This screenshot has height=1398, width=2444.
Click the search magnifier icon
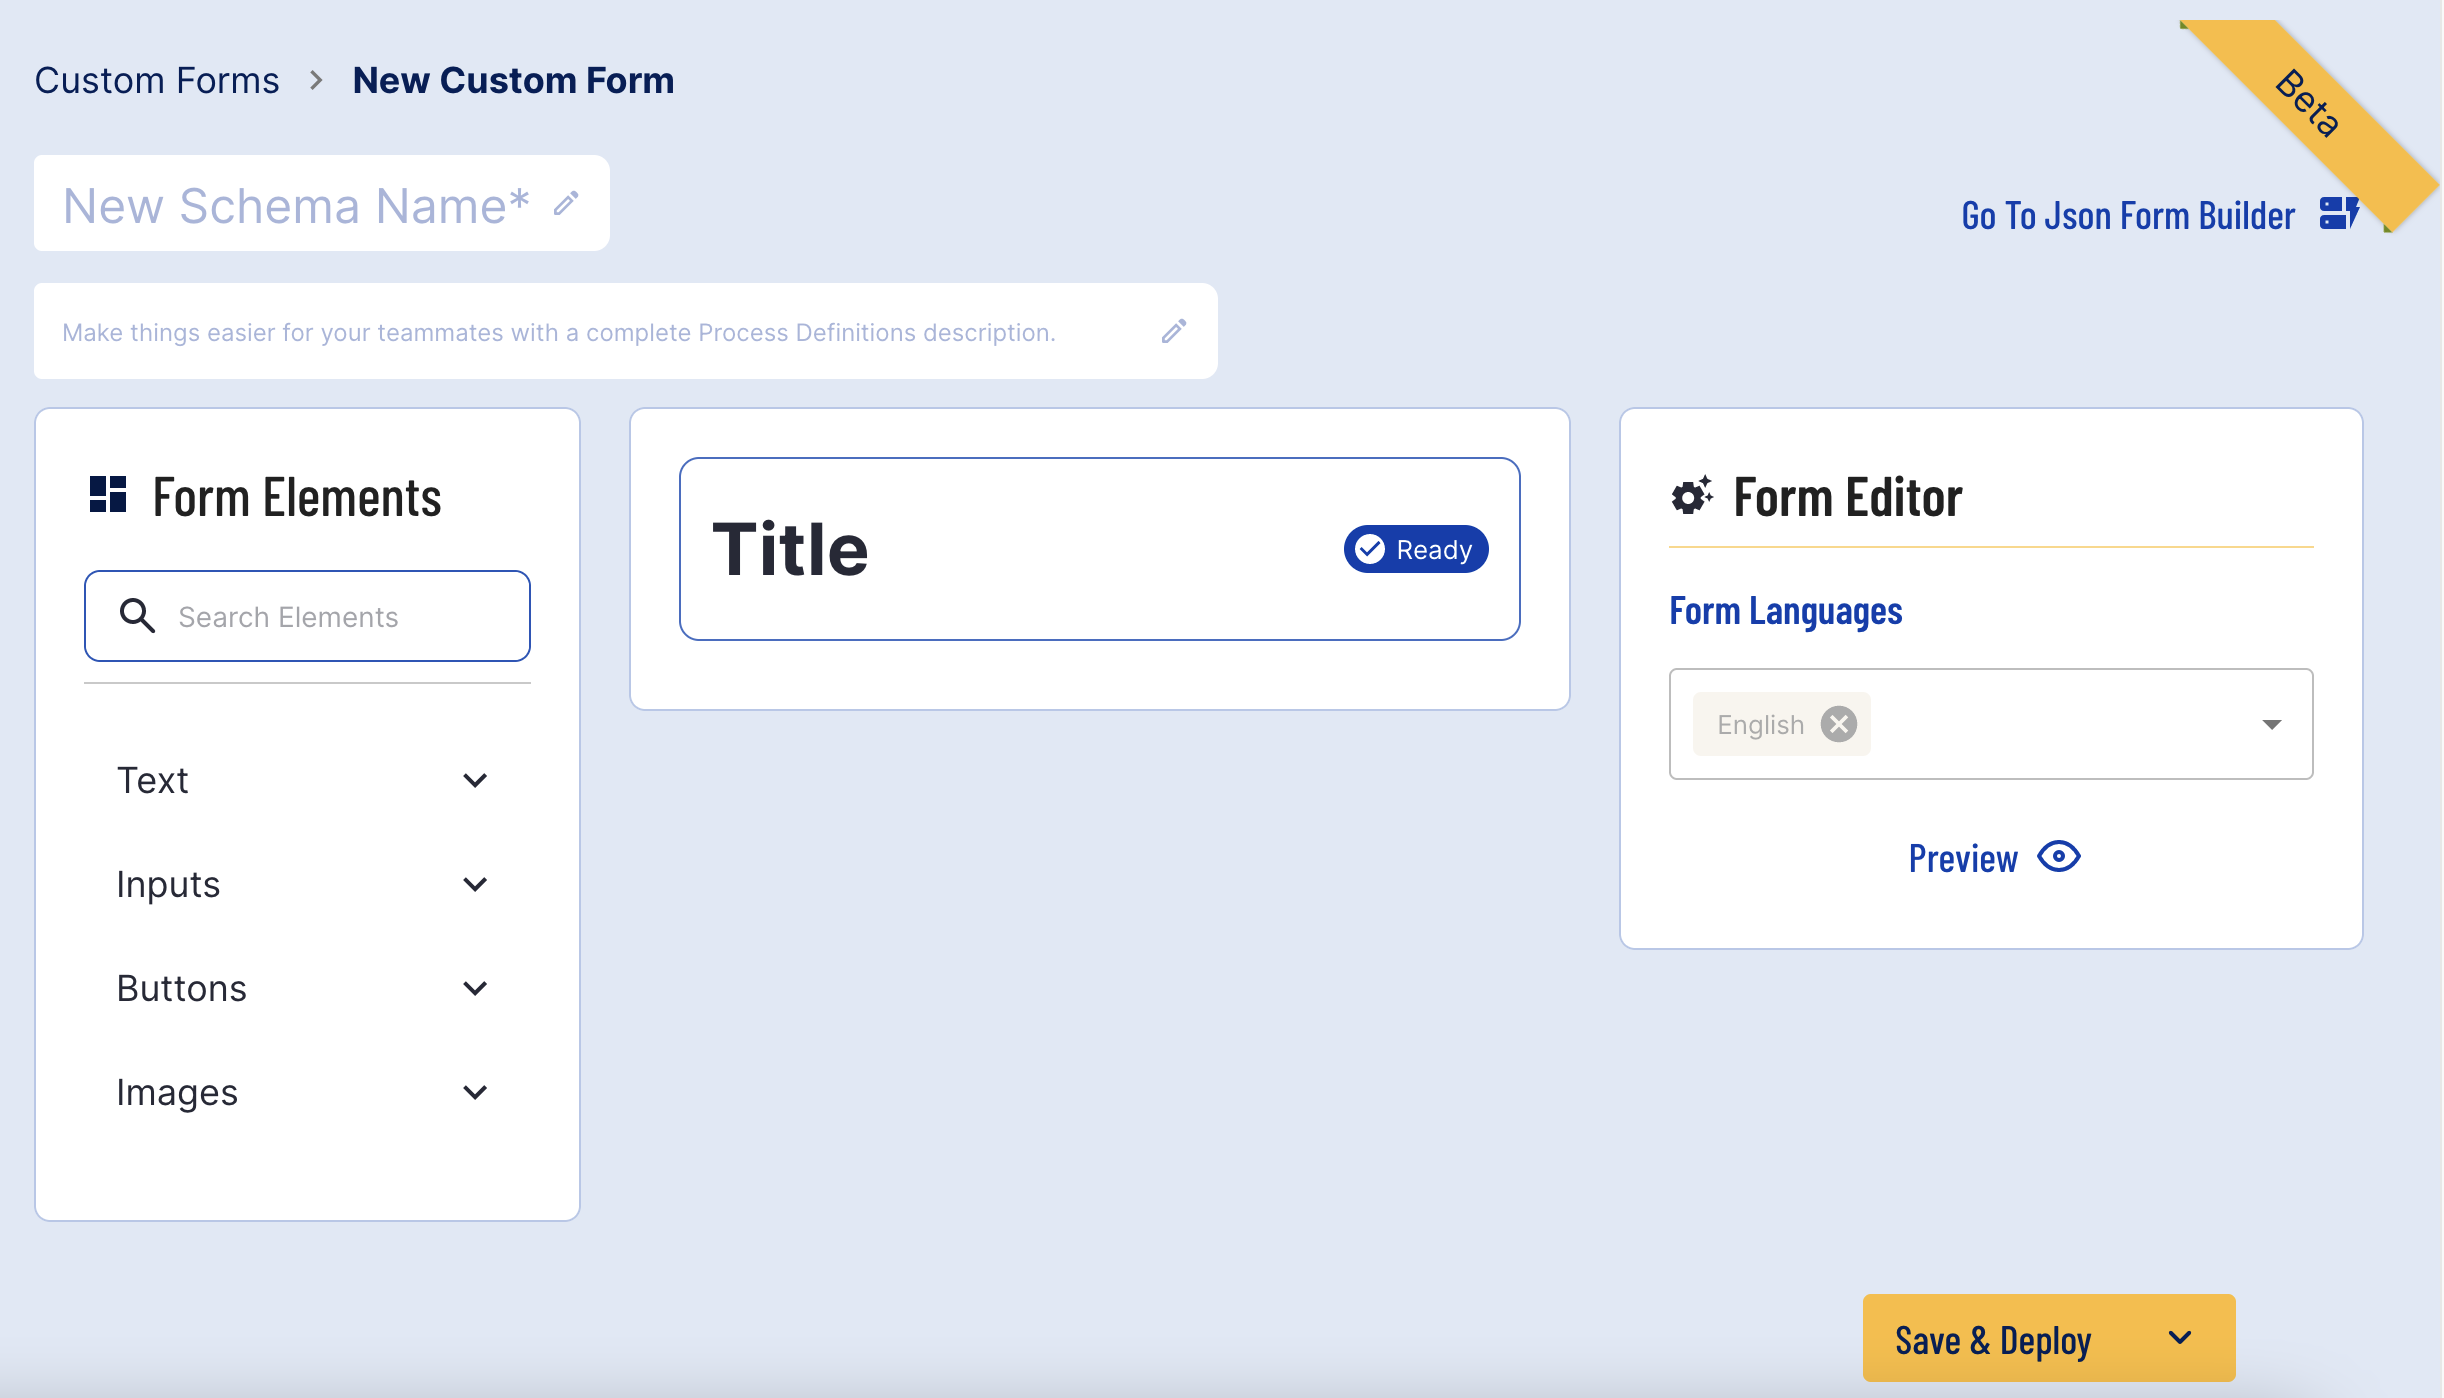click(137, 616)
